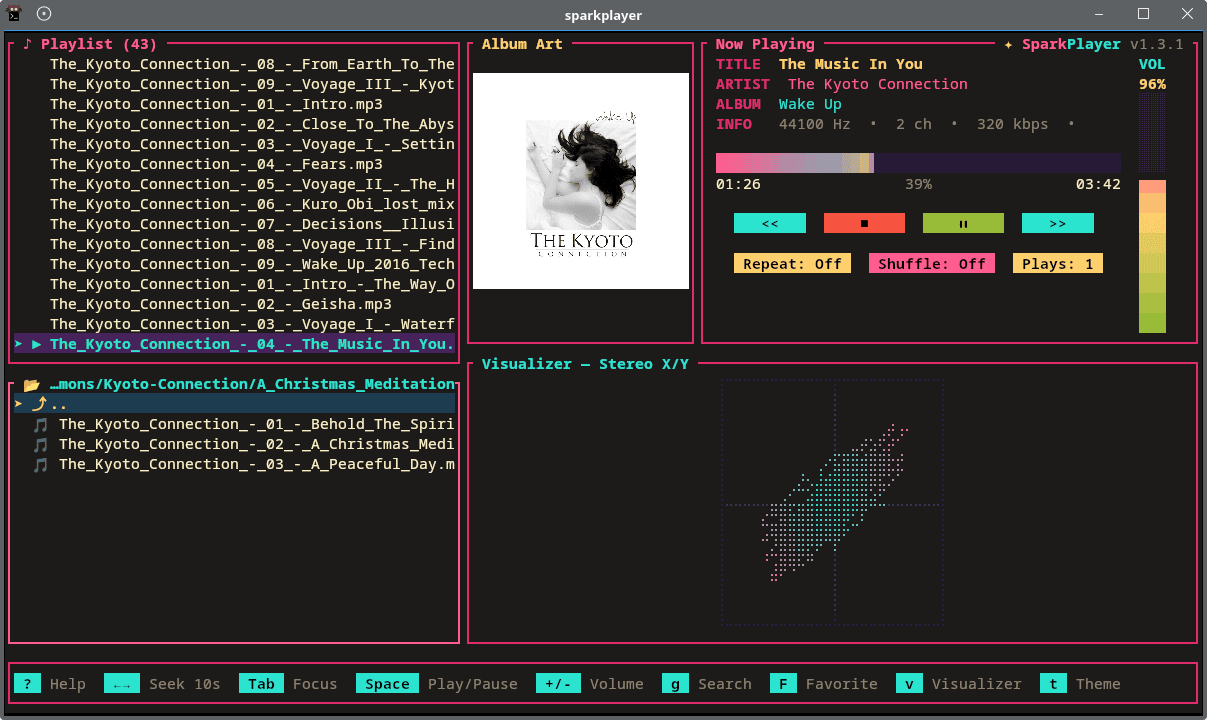
Task: Select 01_-_Behold_The_Spiri file
Action: pyautogui.click(x=257, y=424)
